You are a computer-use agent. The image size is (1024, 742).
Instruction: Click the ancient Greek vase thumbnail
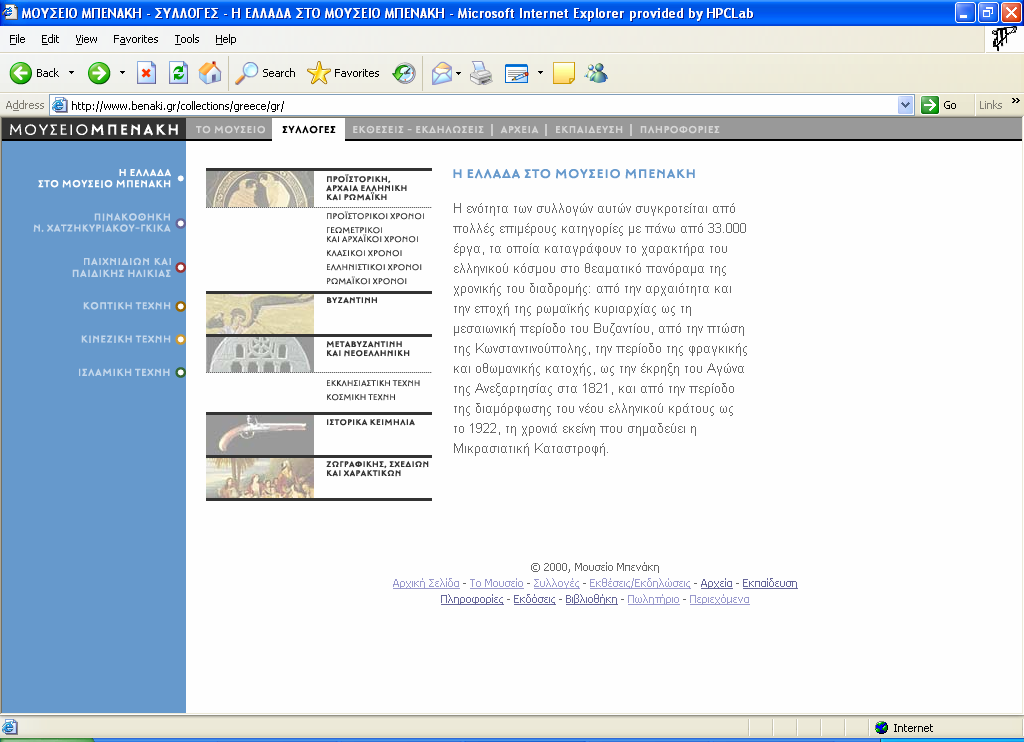tap(260, 189)
